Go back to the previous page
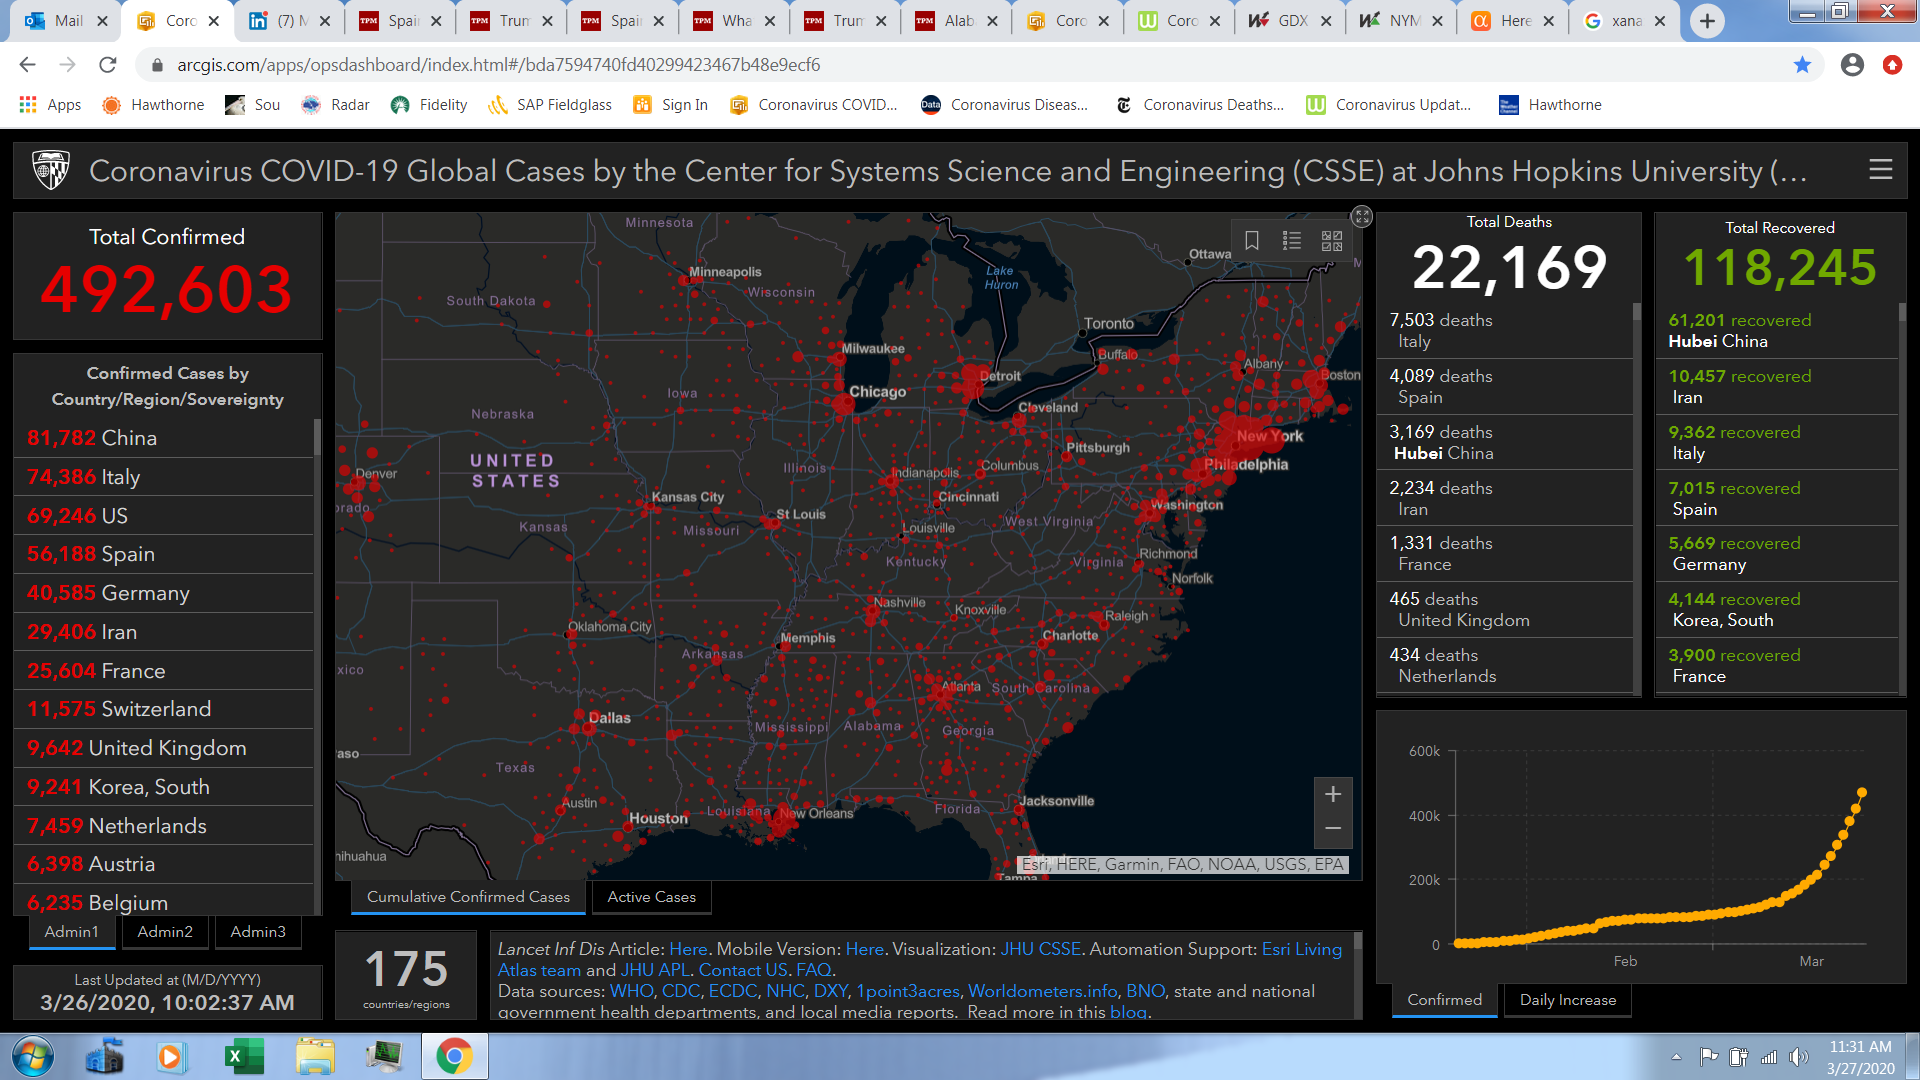The image size is (1920, 1080). (x=28, y=65)
